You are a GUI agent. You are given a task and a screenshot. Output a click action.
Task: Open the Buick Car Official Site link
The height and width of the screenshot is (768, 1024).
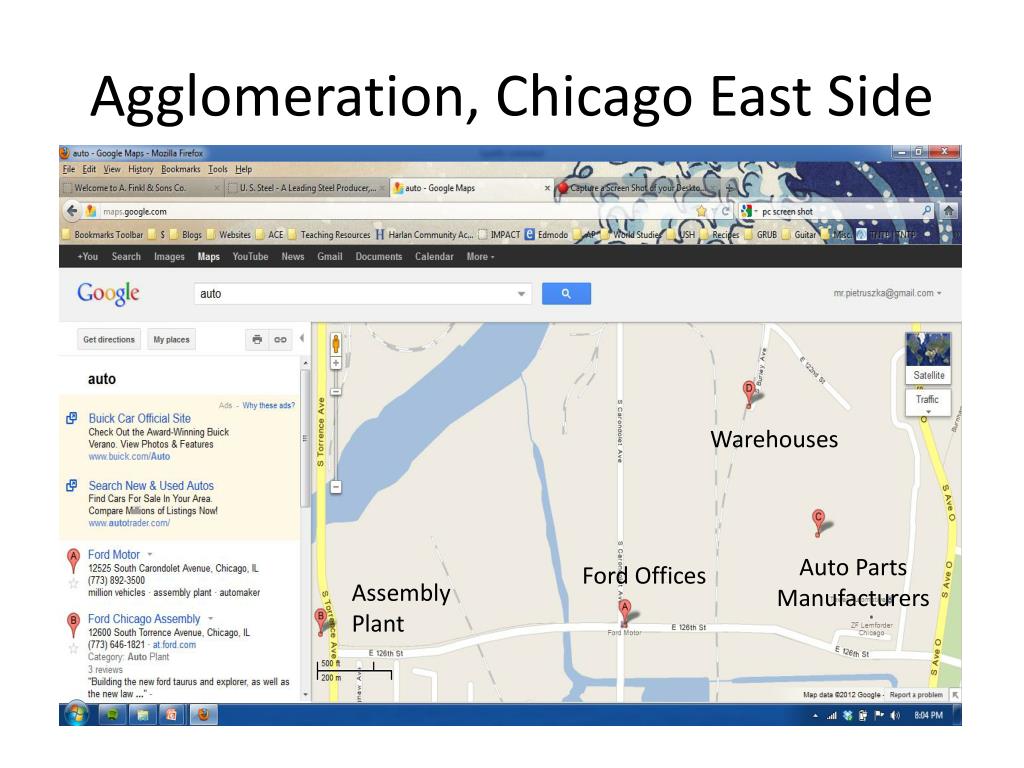(140, 418)
